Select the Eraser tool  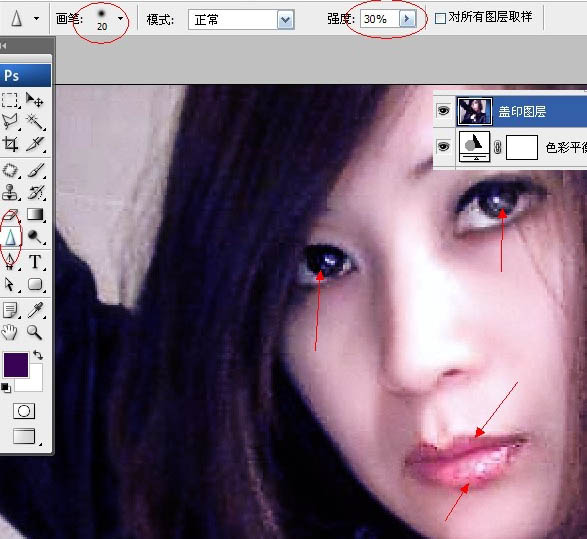pyautogui.click(x=11, y=216)
